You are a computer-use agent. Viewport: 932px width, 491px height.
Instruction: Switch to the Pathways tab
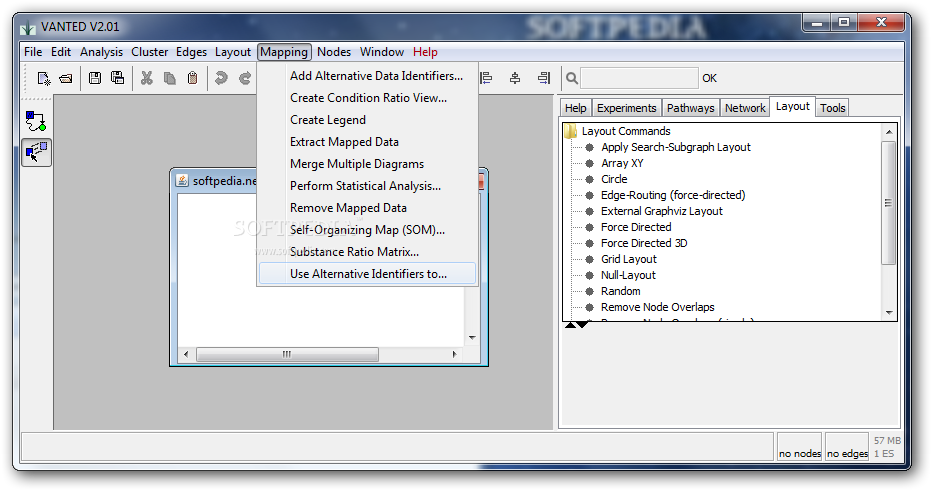click(690, 108)
